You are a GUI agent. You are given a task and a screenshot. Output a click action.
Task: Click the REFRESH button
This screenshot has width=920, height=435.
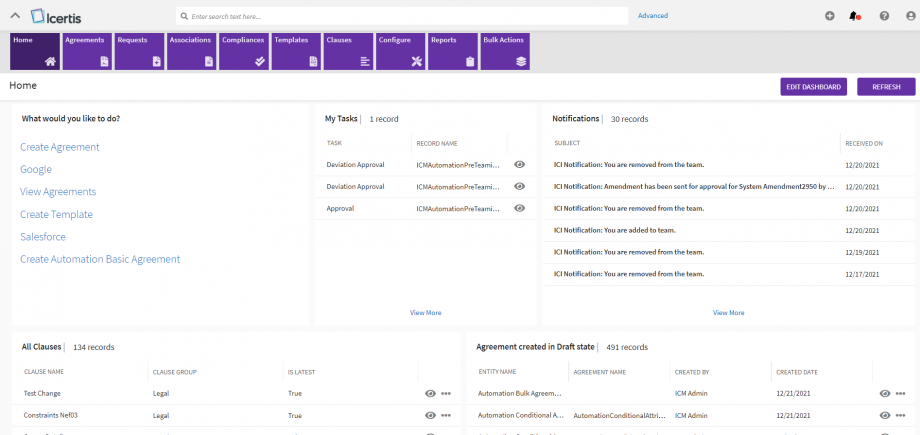click(x=886, y=87)
